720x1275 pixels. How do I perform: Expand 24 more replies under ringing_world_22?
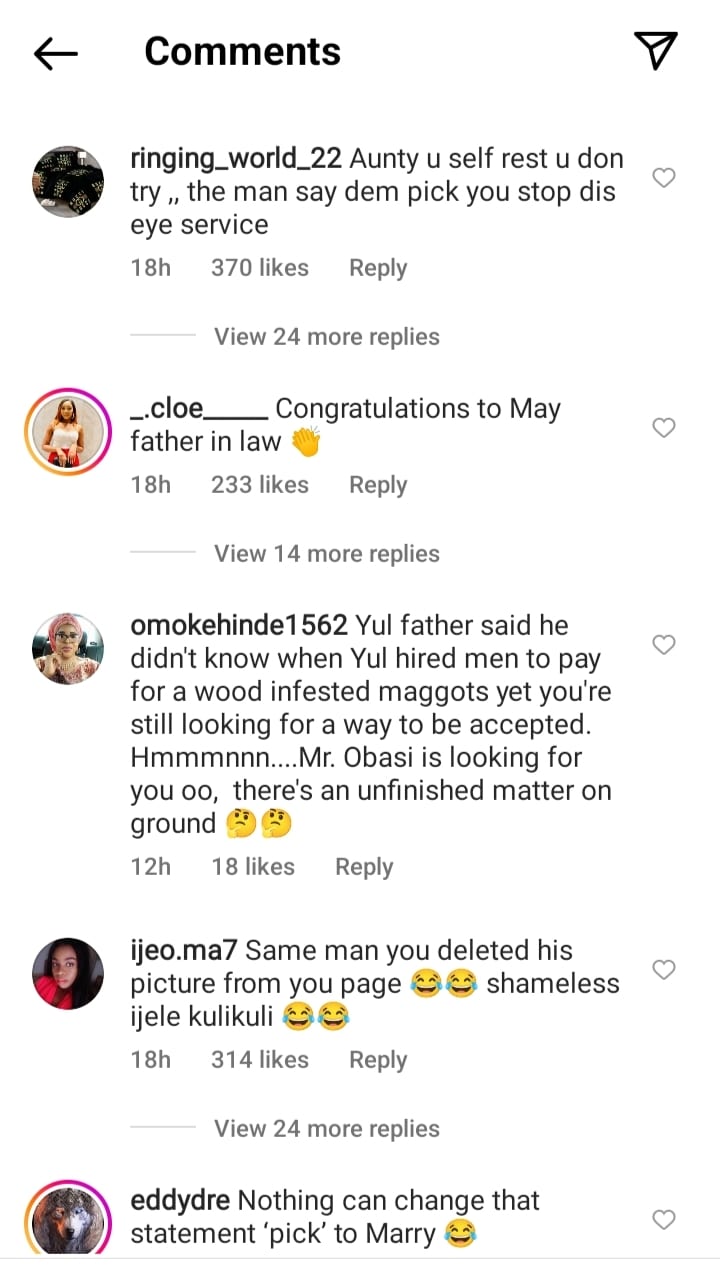tap(326, 337)
